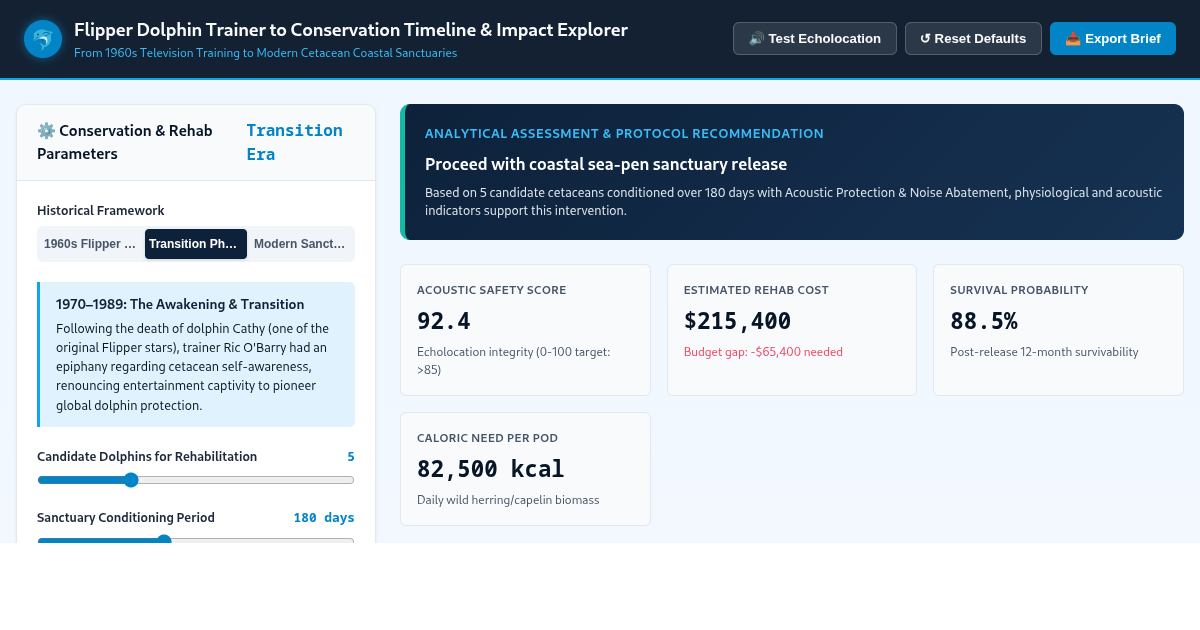Click the Acoustic Safety Score value 92.4

[444, 321]
